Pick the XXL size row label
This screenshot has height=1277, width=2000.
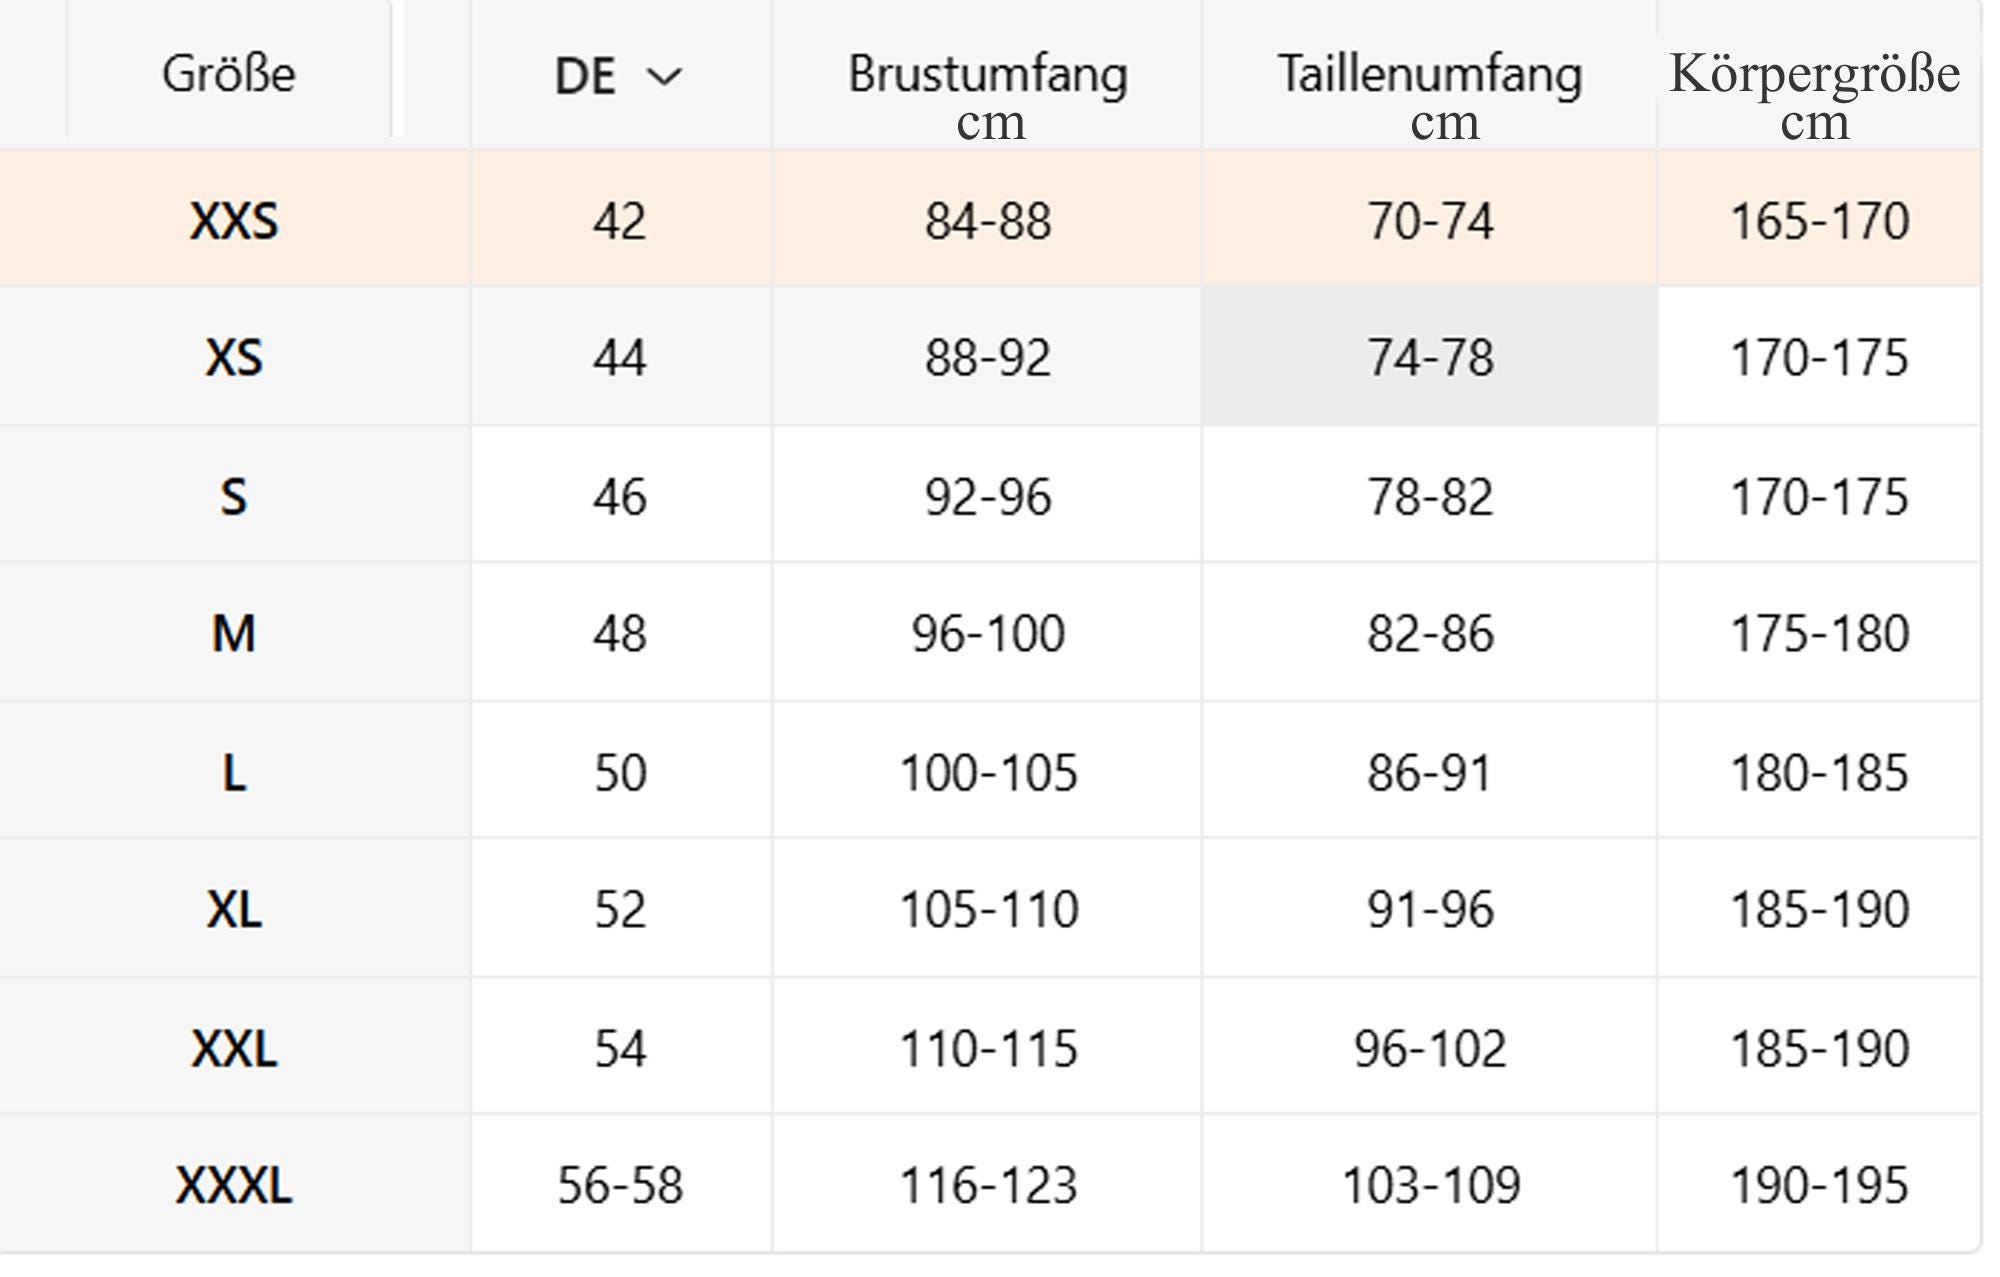(x=234, y=1048)
